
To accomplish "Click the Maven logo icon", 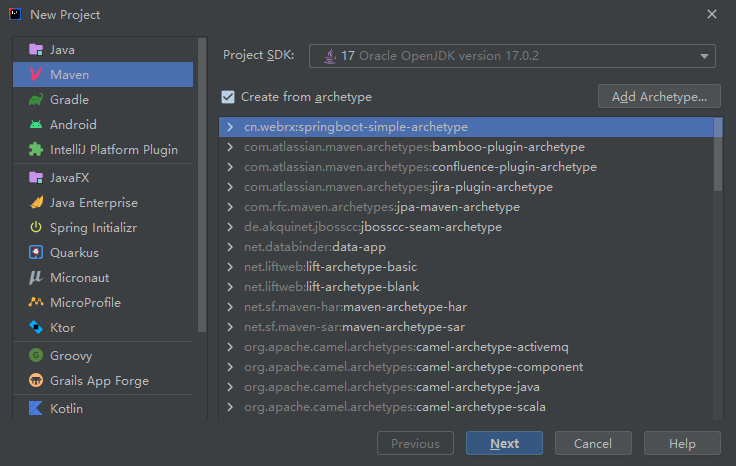I will point(36,74).
